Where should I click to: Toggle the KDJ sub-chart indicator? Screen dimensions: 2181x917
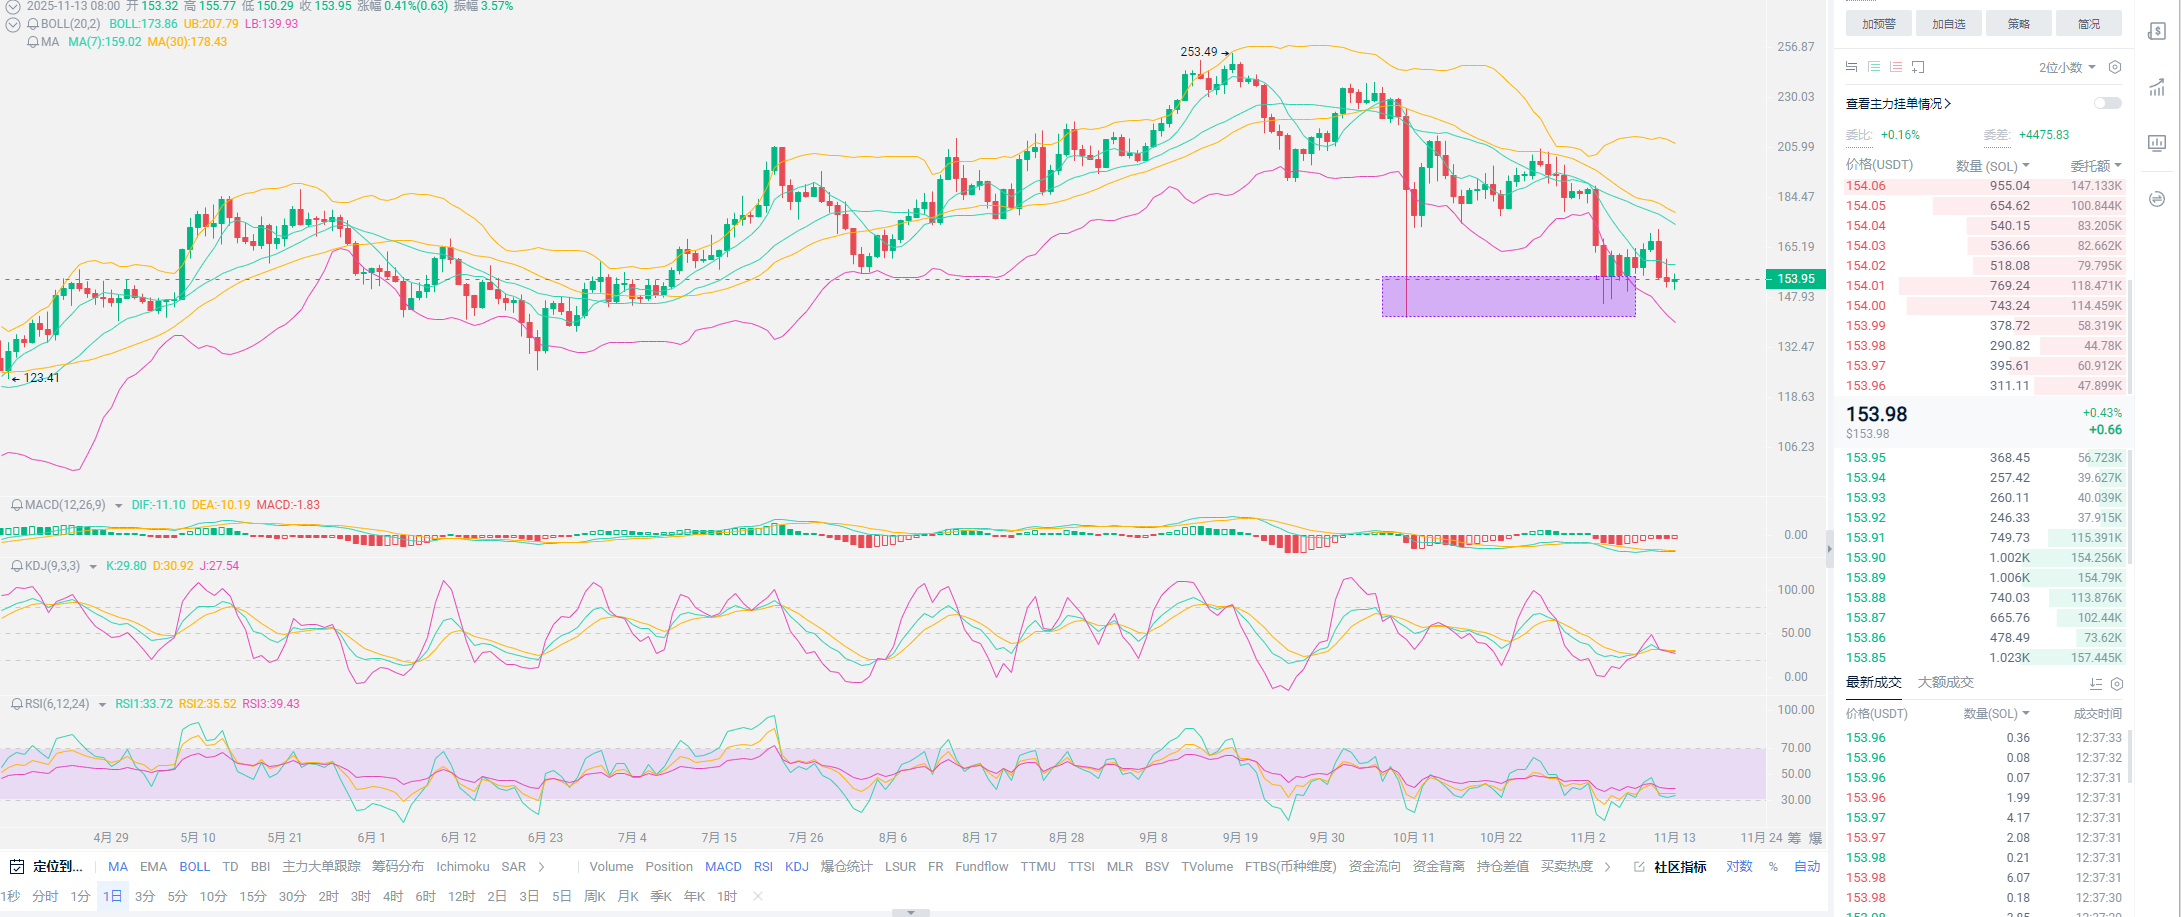[x=796, y=866]
